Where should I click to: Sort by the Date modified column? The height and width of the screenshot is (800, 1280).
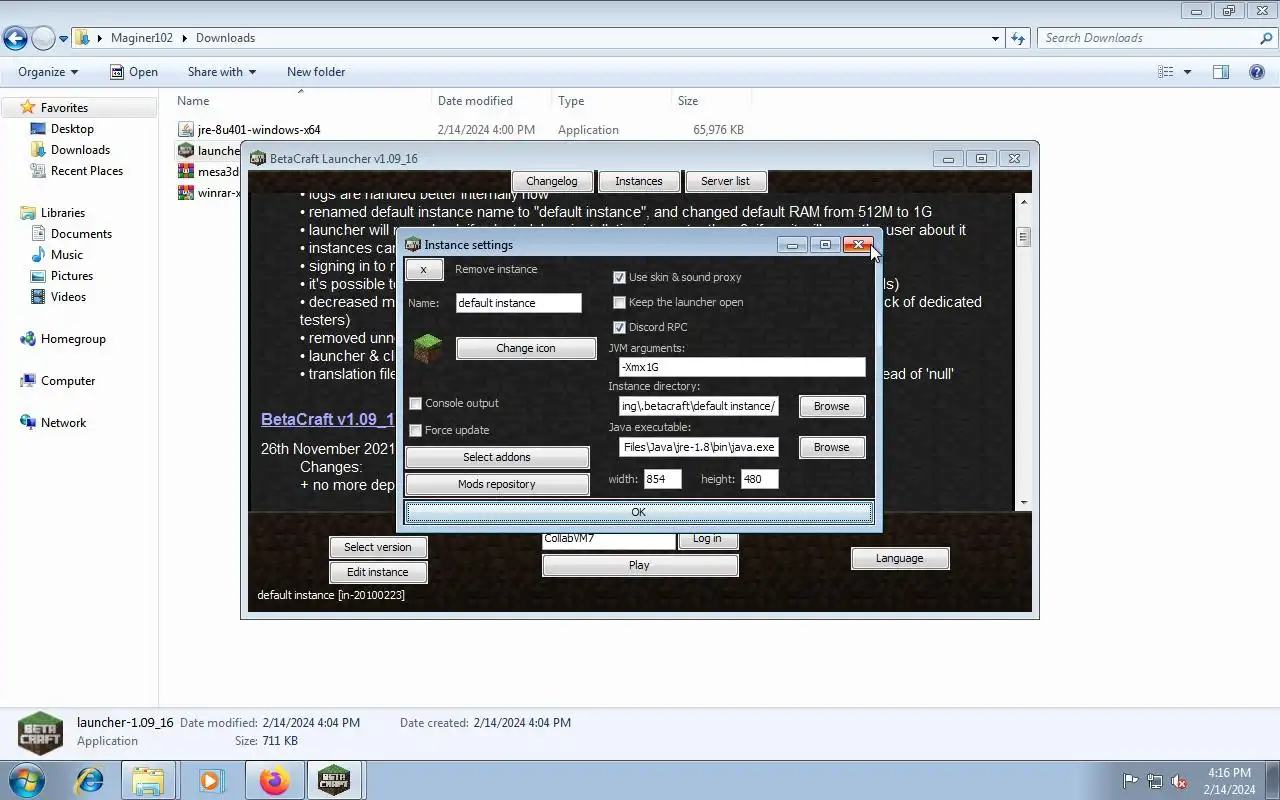(491, 100)
